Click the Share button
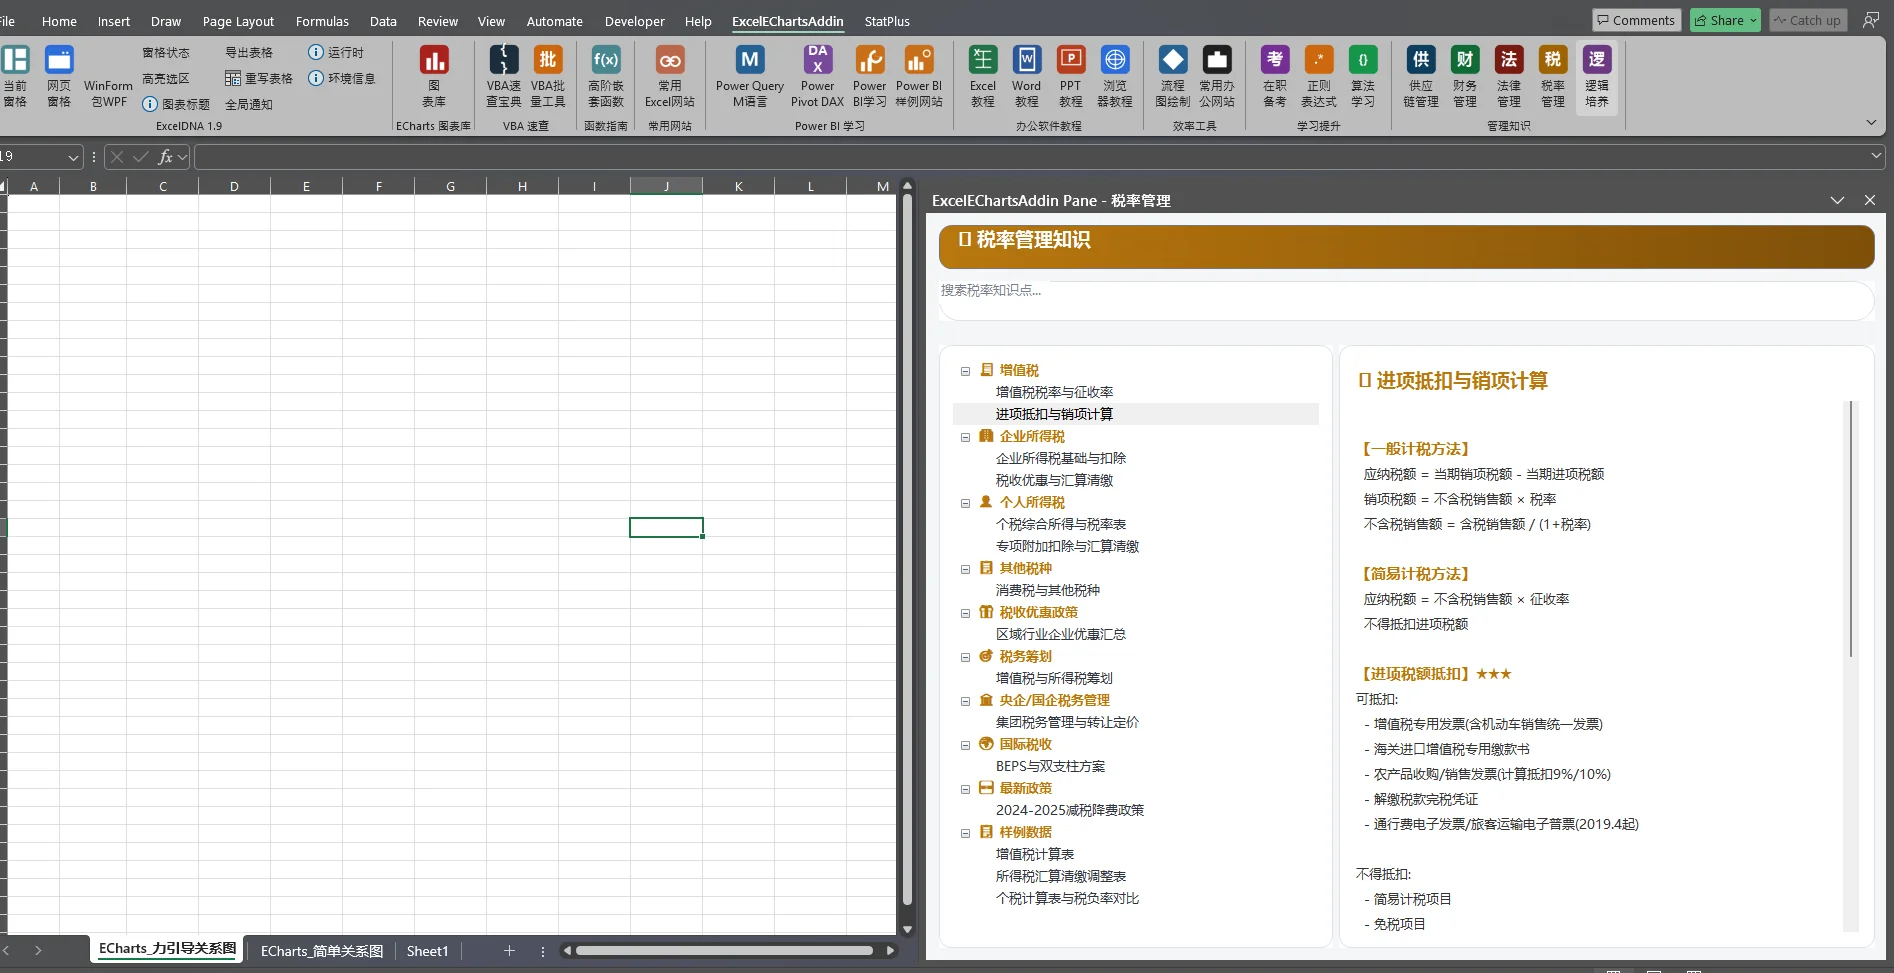1894x973 pixels. pos(1725,20)
